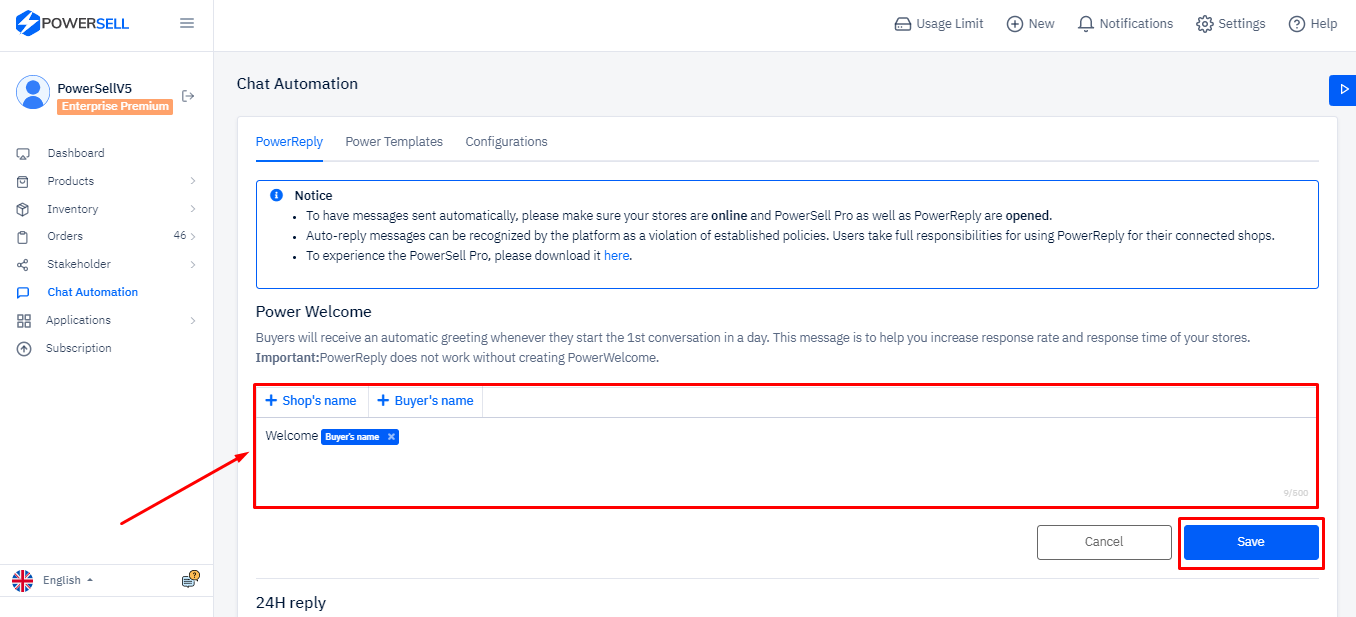
Task: Open the Configurations tab
Action: click(x=506, y=142)
